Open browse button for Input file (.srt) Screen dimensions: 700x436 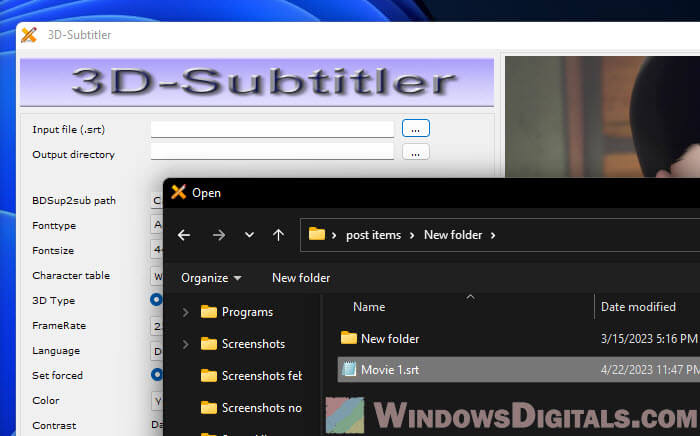tap(416, 129)
